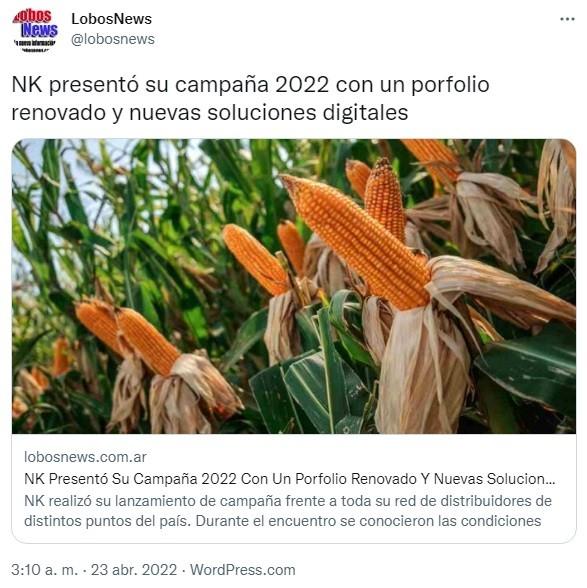Click the @lobosnews handle
The width and height of the screenshot is (587, 588).
point(113,39)
